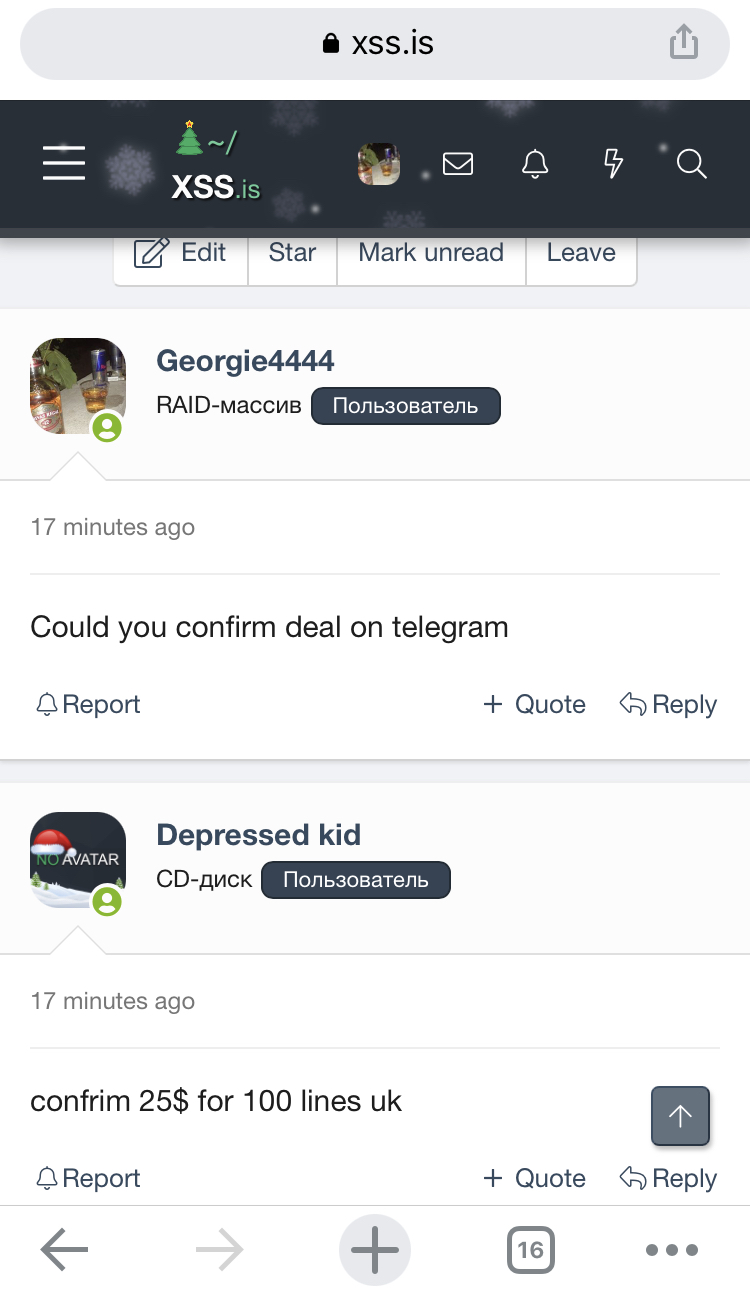Open account menu via header avatar
Viewport: 750px width, 1294px height.
click(379, 164)
